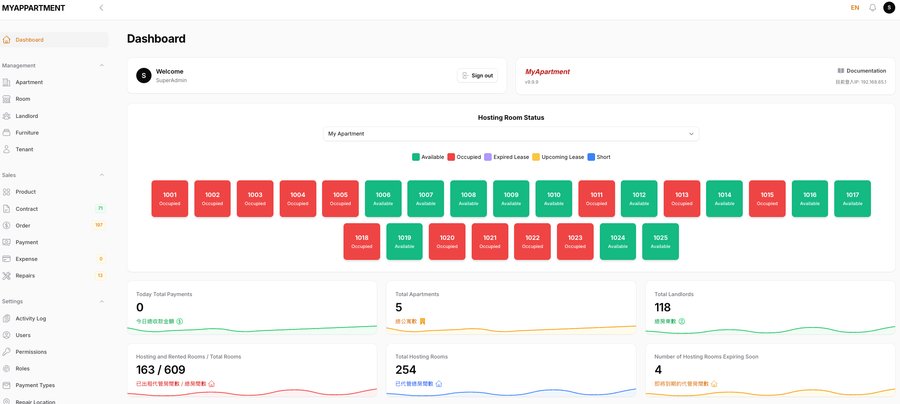The height and width of the screenshot is (404, 900).
Task: Click the Furniture icon in sidebar
Action: coord(7,132)
